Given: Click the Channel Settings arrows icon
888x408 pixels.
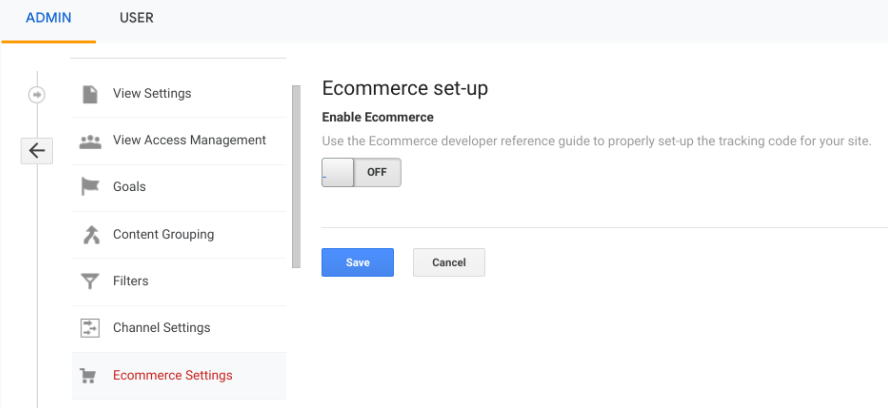Looking at the screenshot, I should point(90,328).
